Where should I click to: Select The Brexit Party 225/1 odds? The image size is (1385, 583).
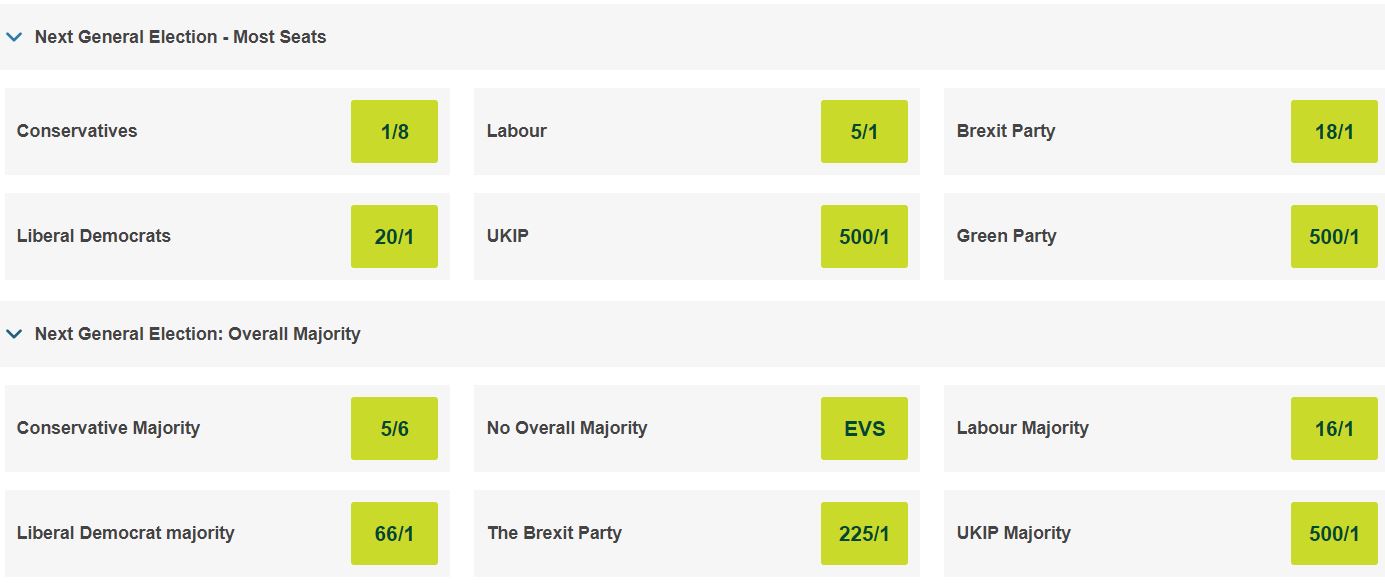864,533
